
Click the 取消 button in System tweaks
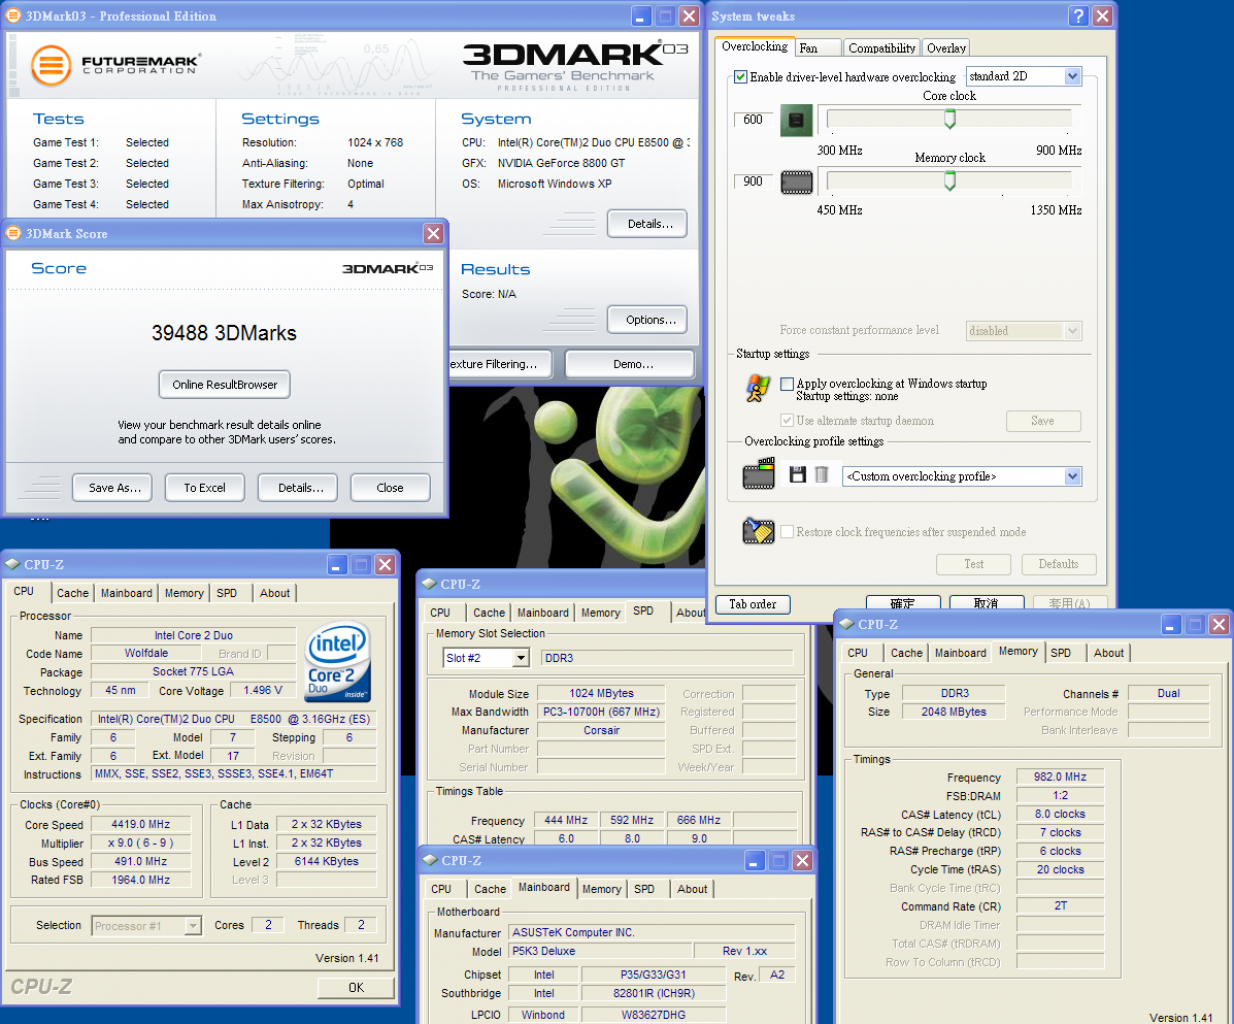[986, 603]
